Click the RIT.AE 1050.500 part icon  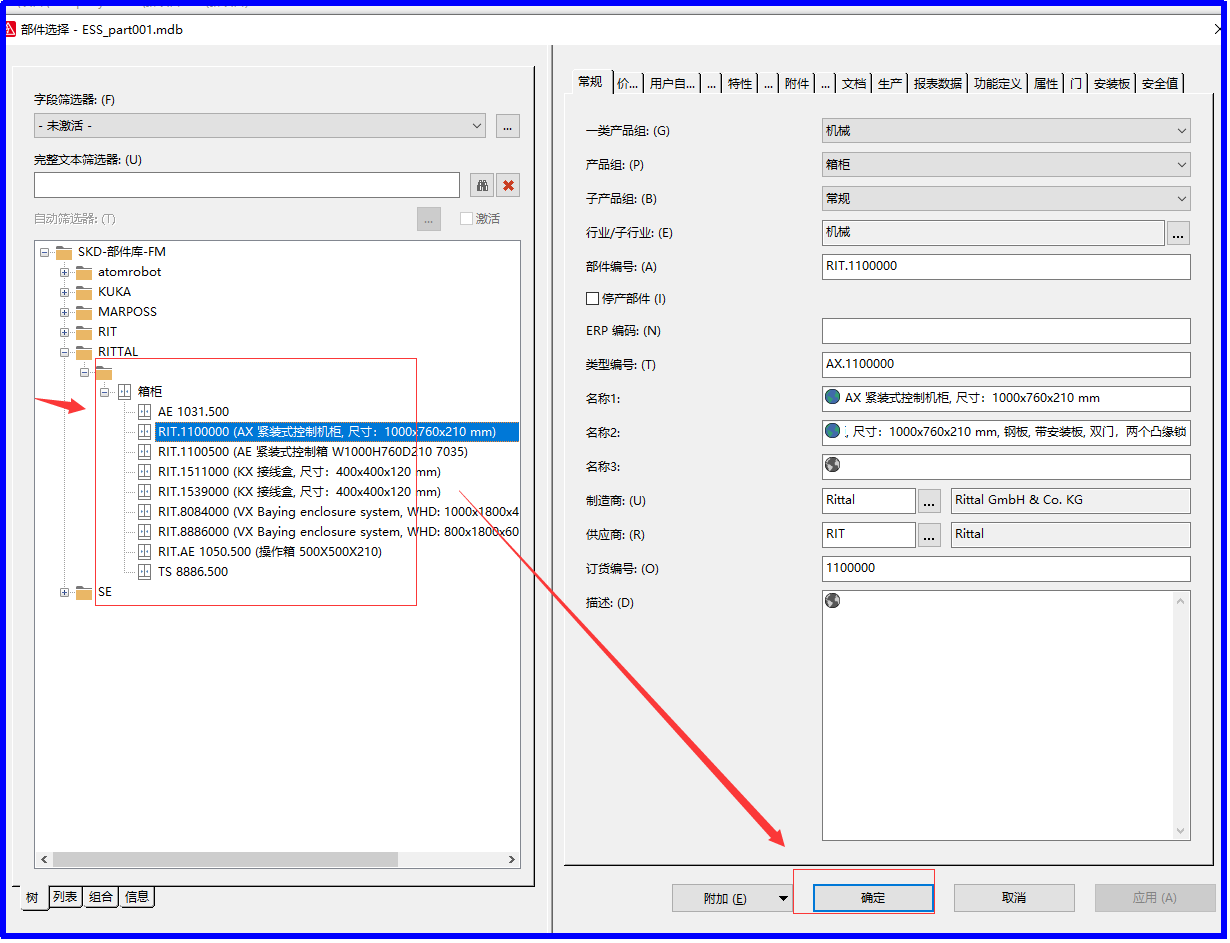click(144, 552)
